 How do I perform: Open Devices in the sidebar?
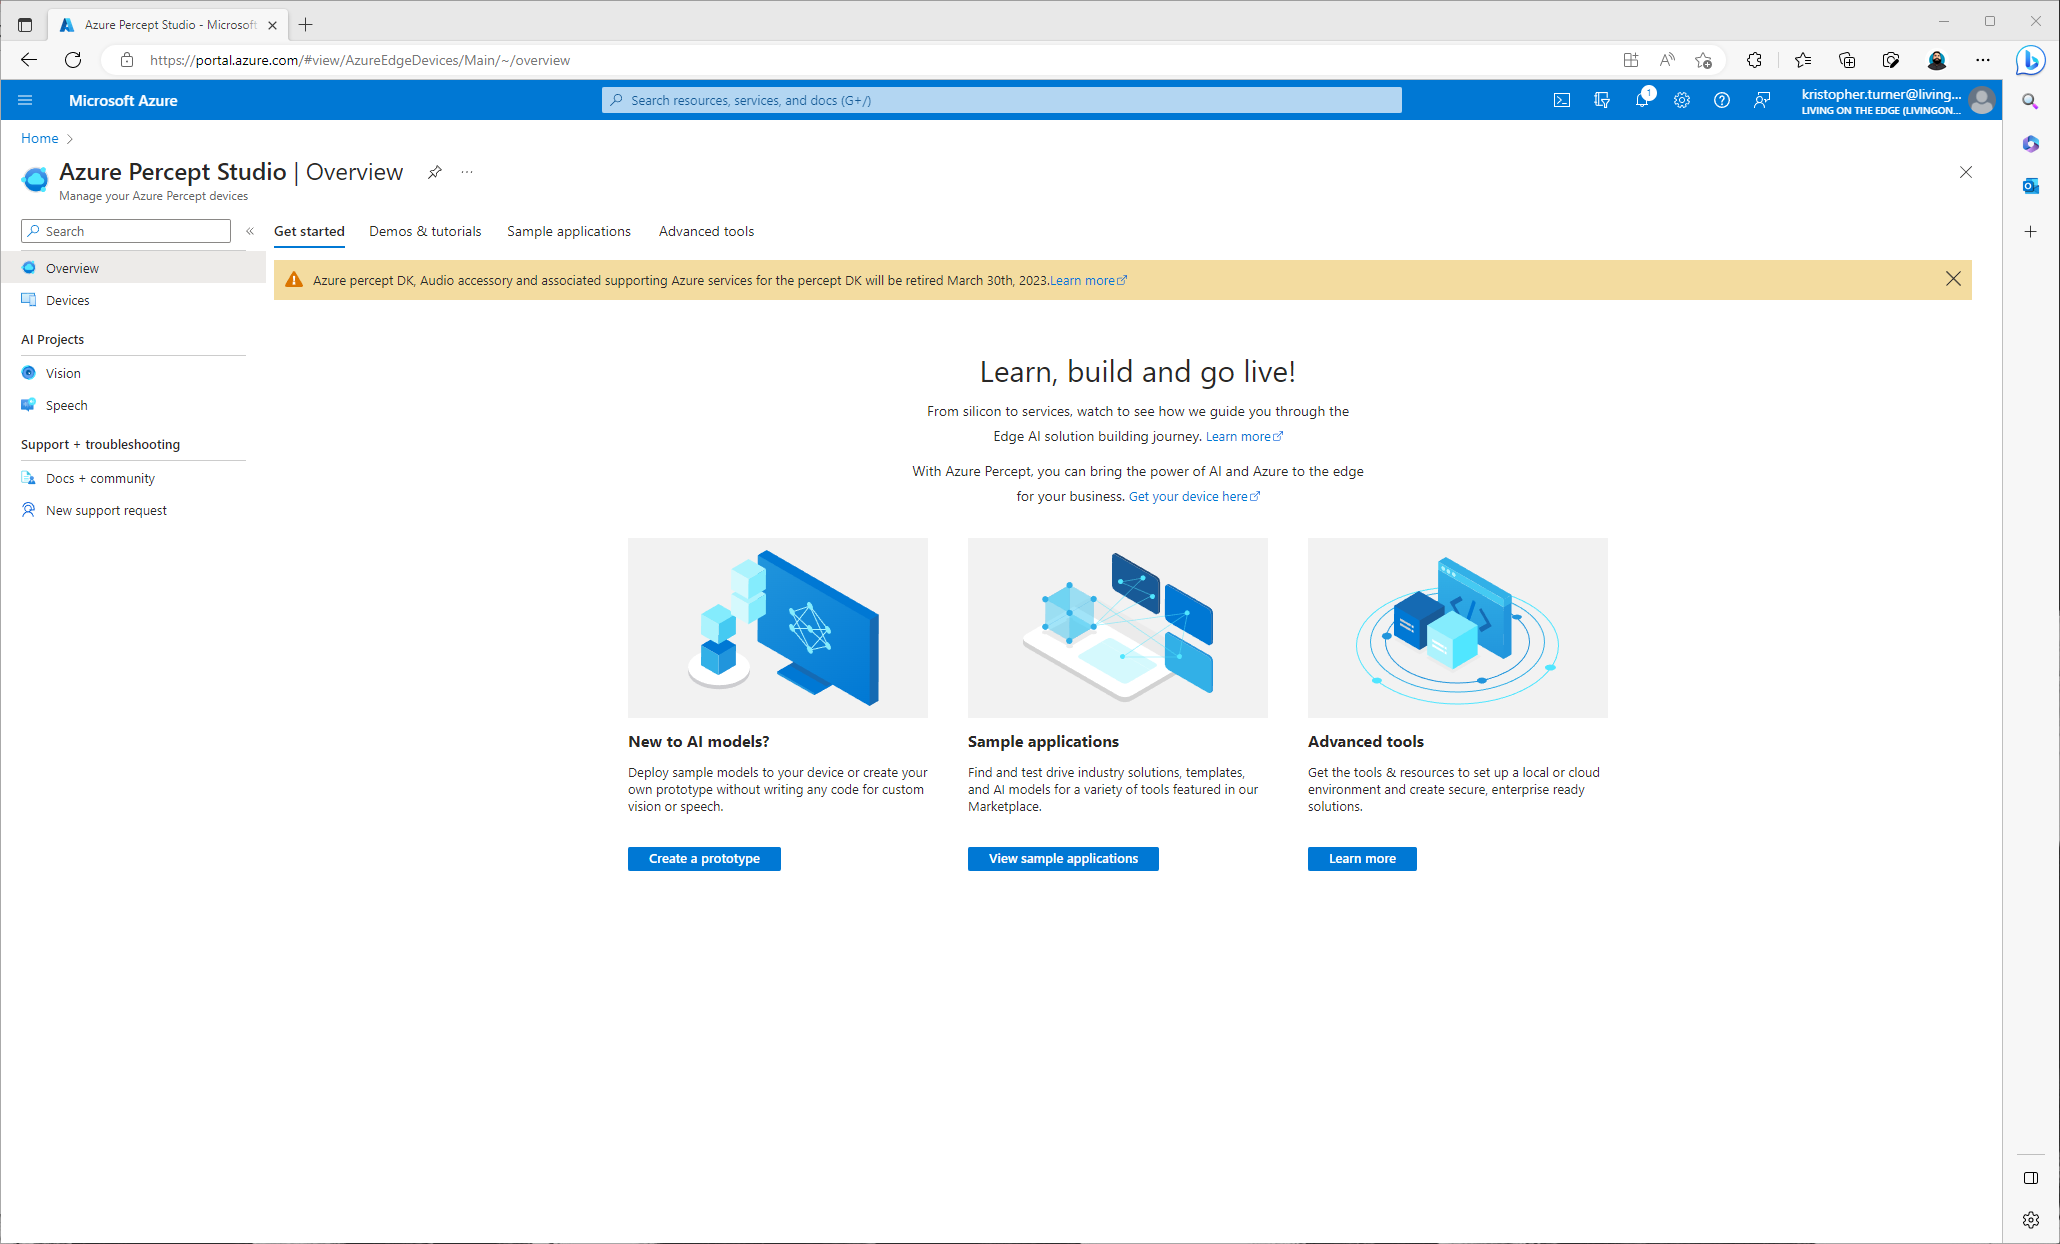point(67,300)
